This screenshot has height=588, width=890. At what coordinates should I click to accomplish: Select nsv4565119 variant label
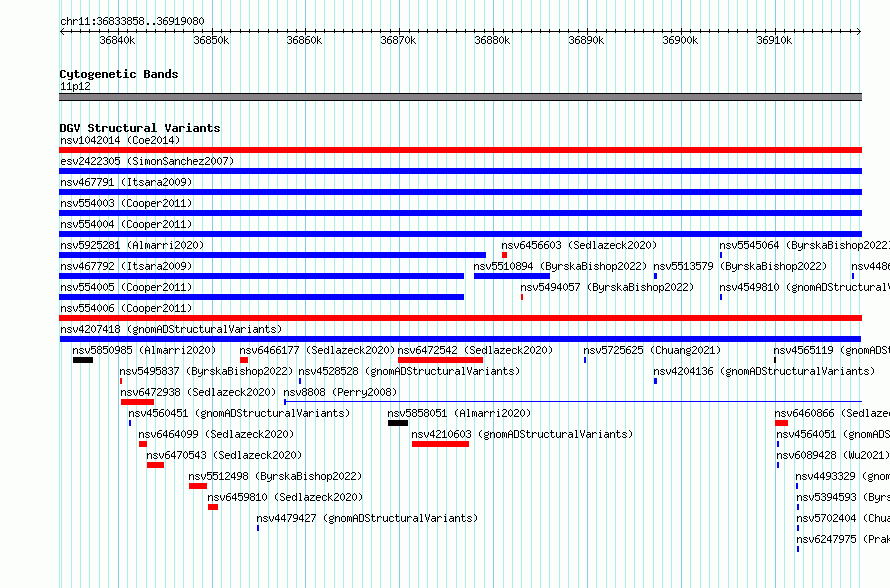[832, 350]
